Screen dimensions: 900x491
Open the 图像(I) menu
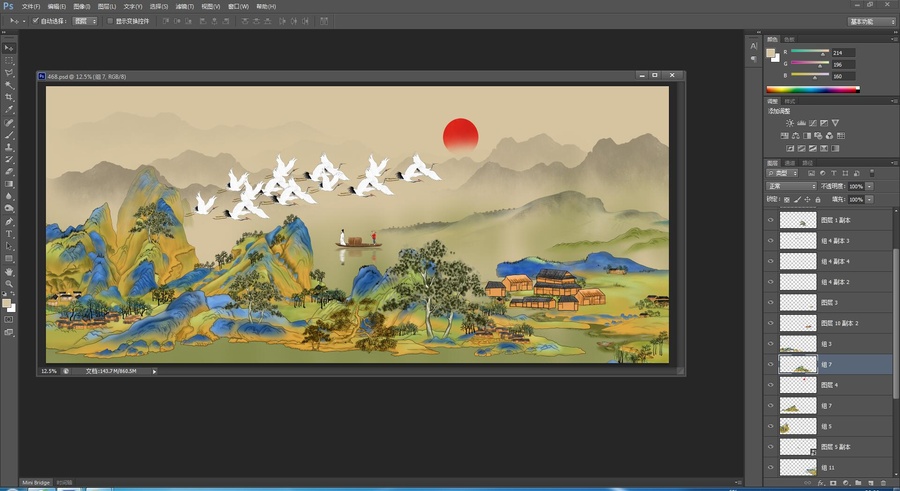82,6
